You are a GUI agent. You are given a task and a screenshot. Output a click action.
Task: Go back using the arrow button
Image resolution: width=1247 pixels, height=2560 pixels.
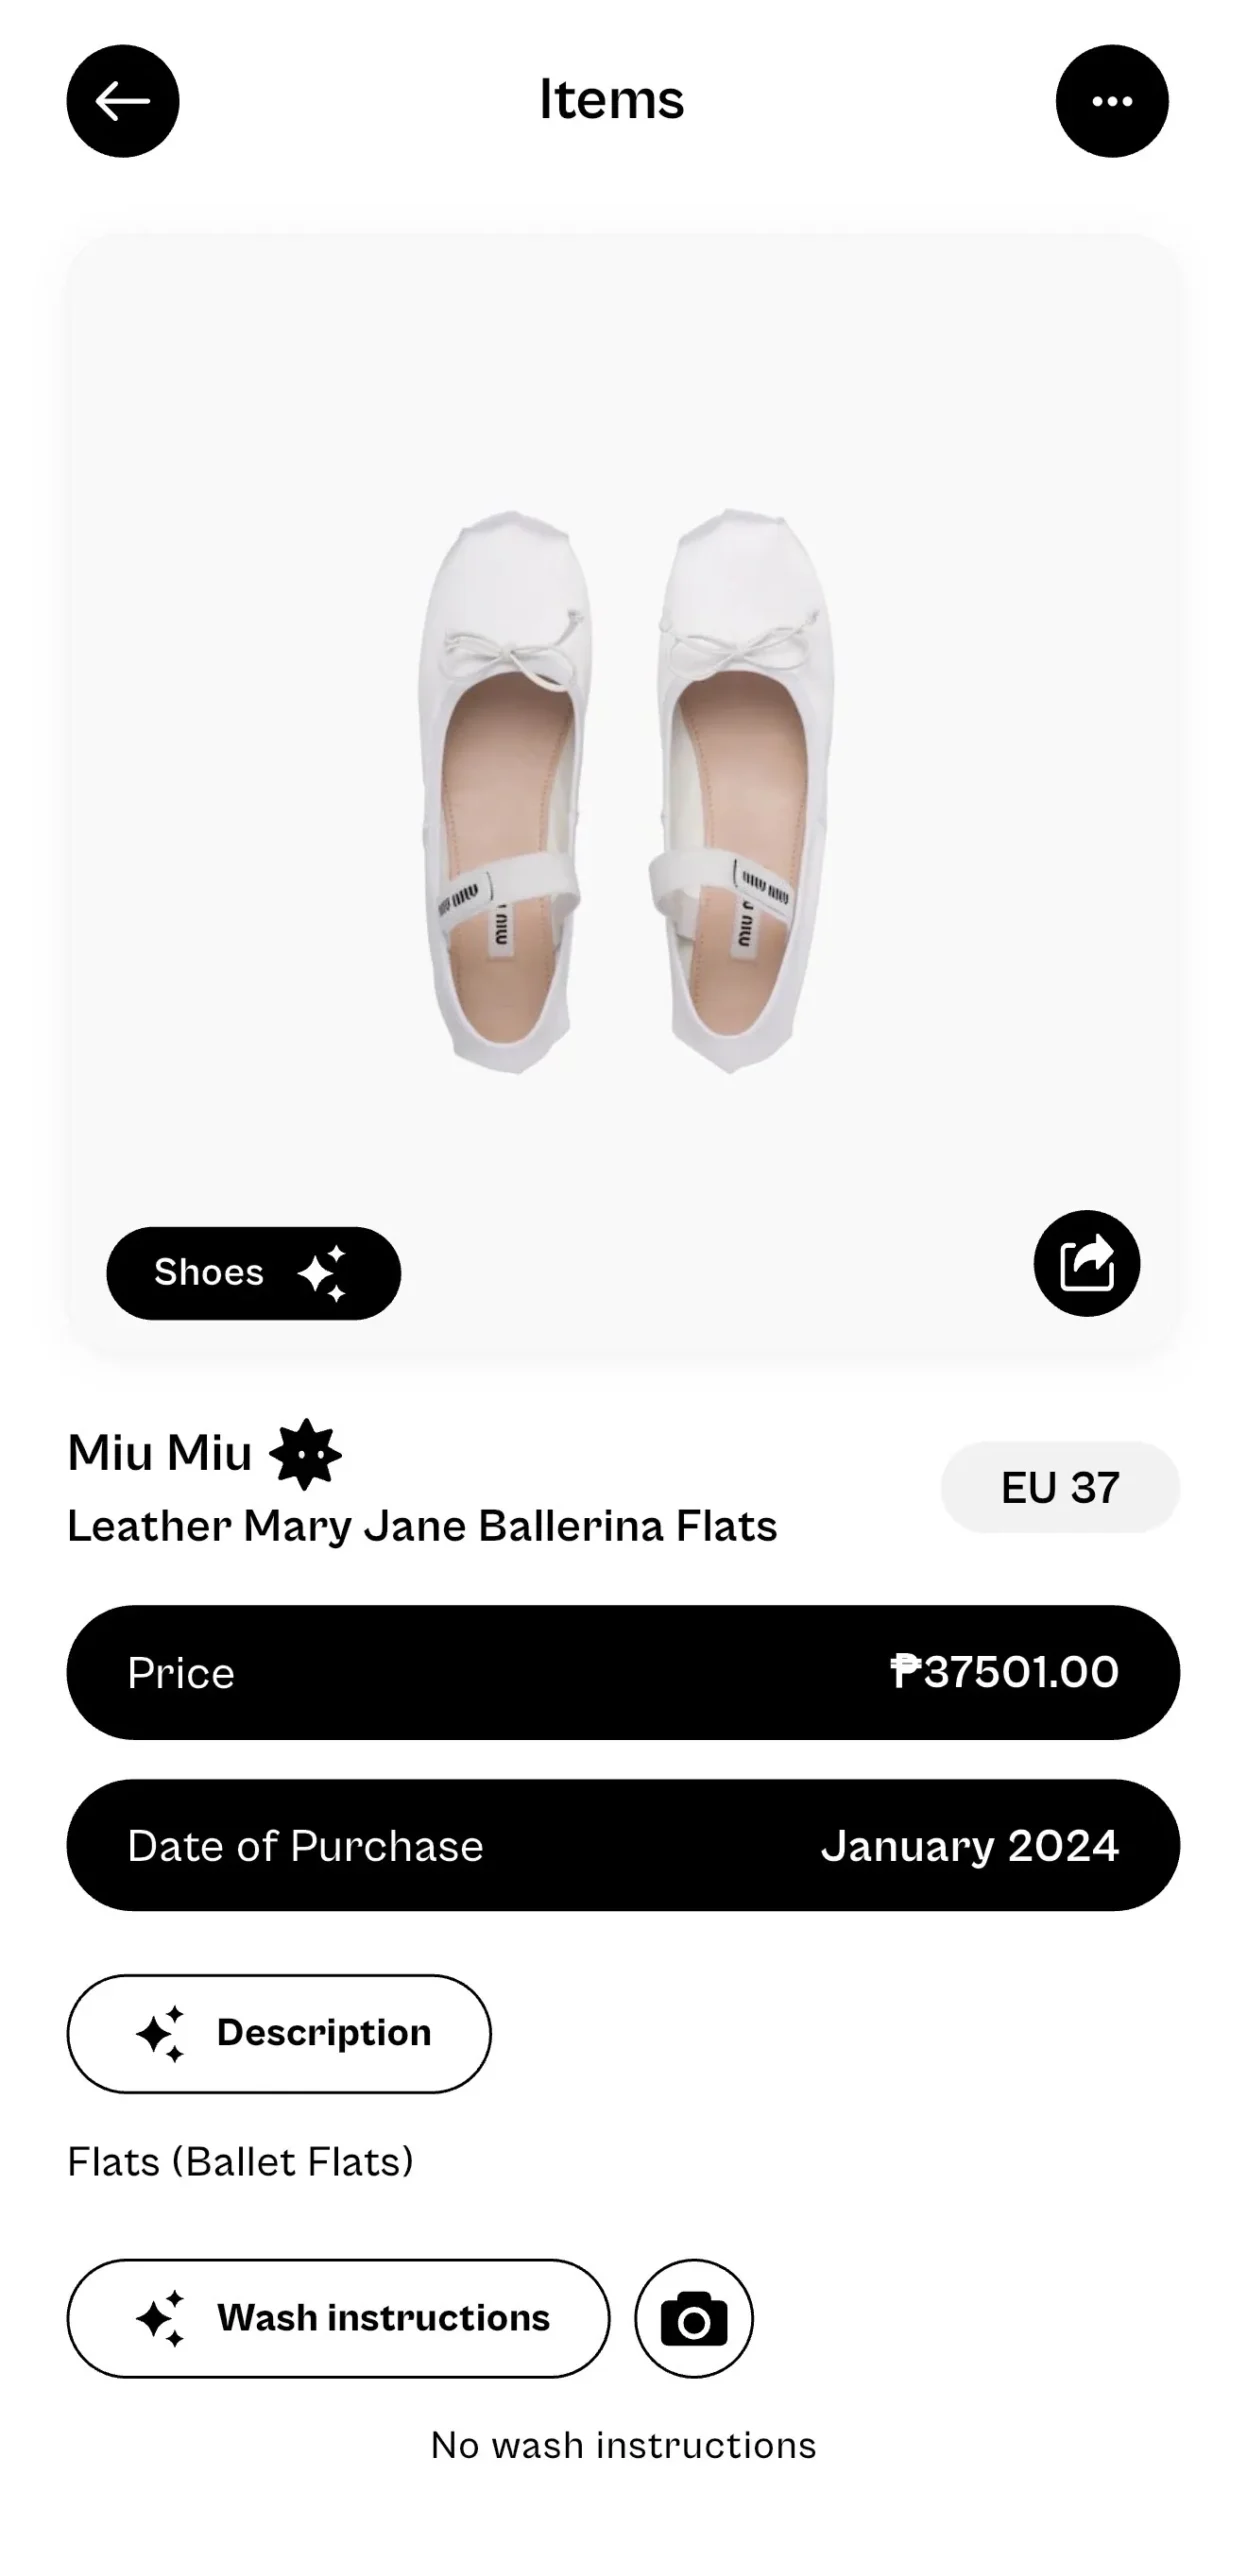pyautogui.click(x=123, y=101)
